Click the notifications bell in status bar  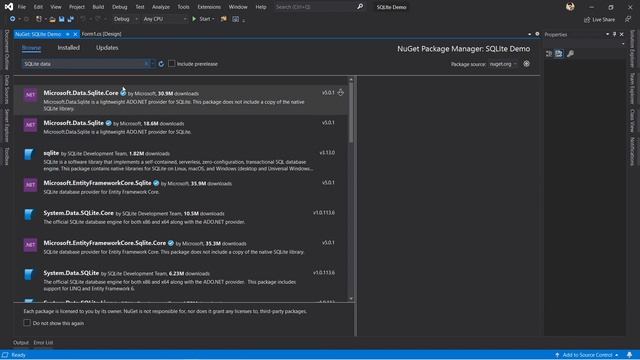629,355
